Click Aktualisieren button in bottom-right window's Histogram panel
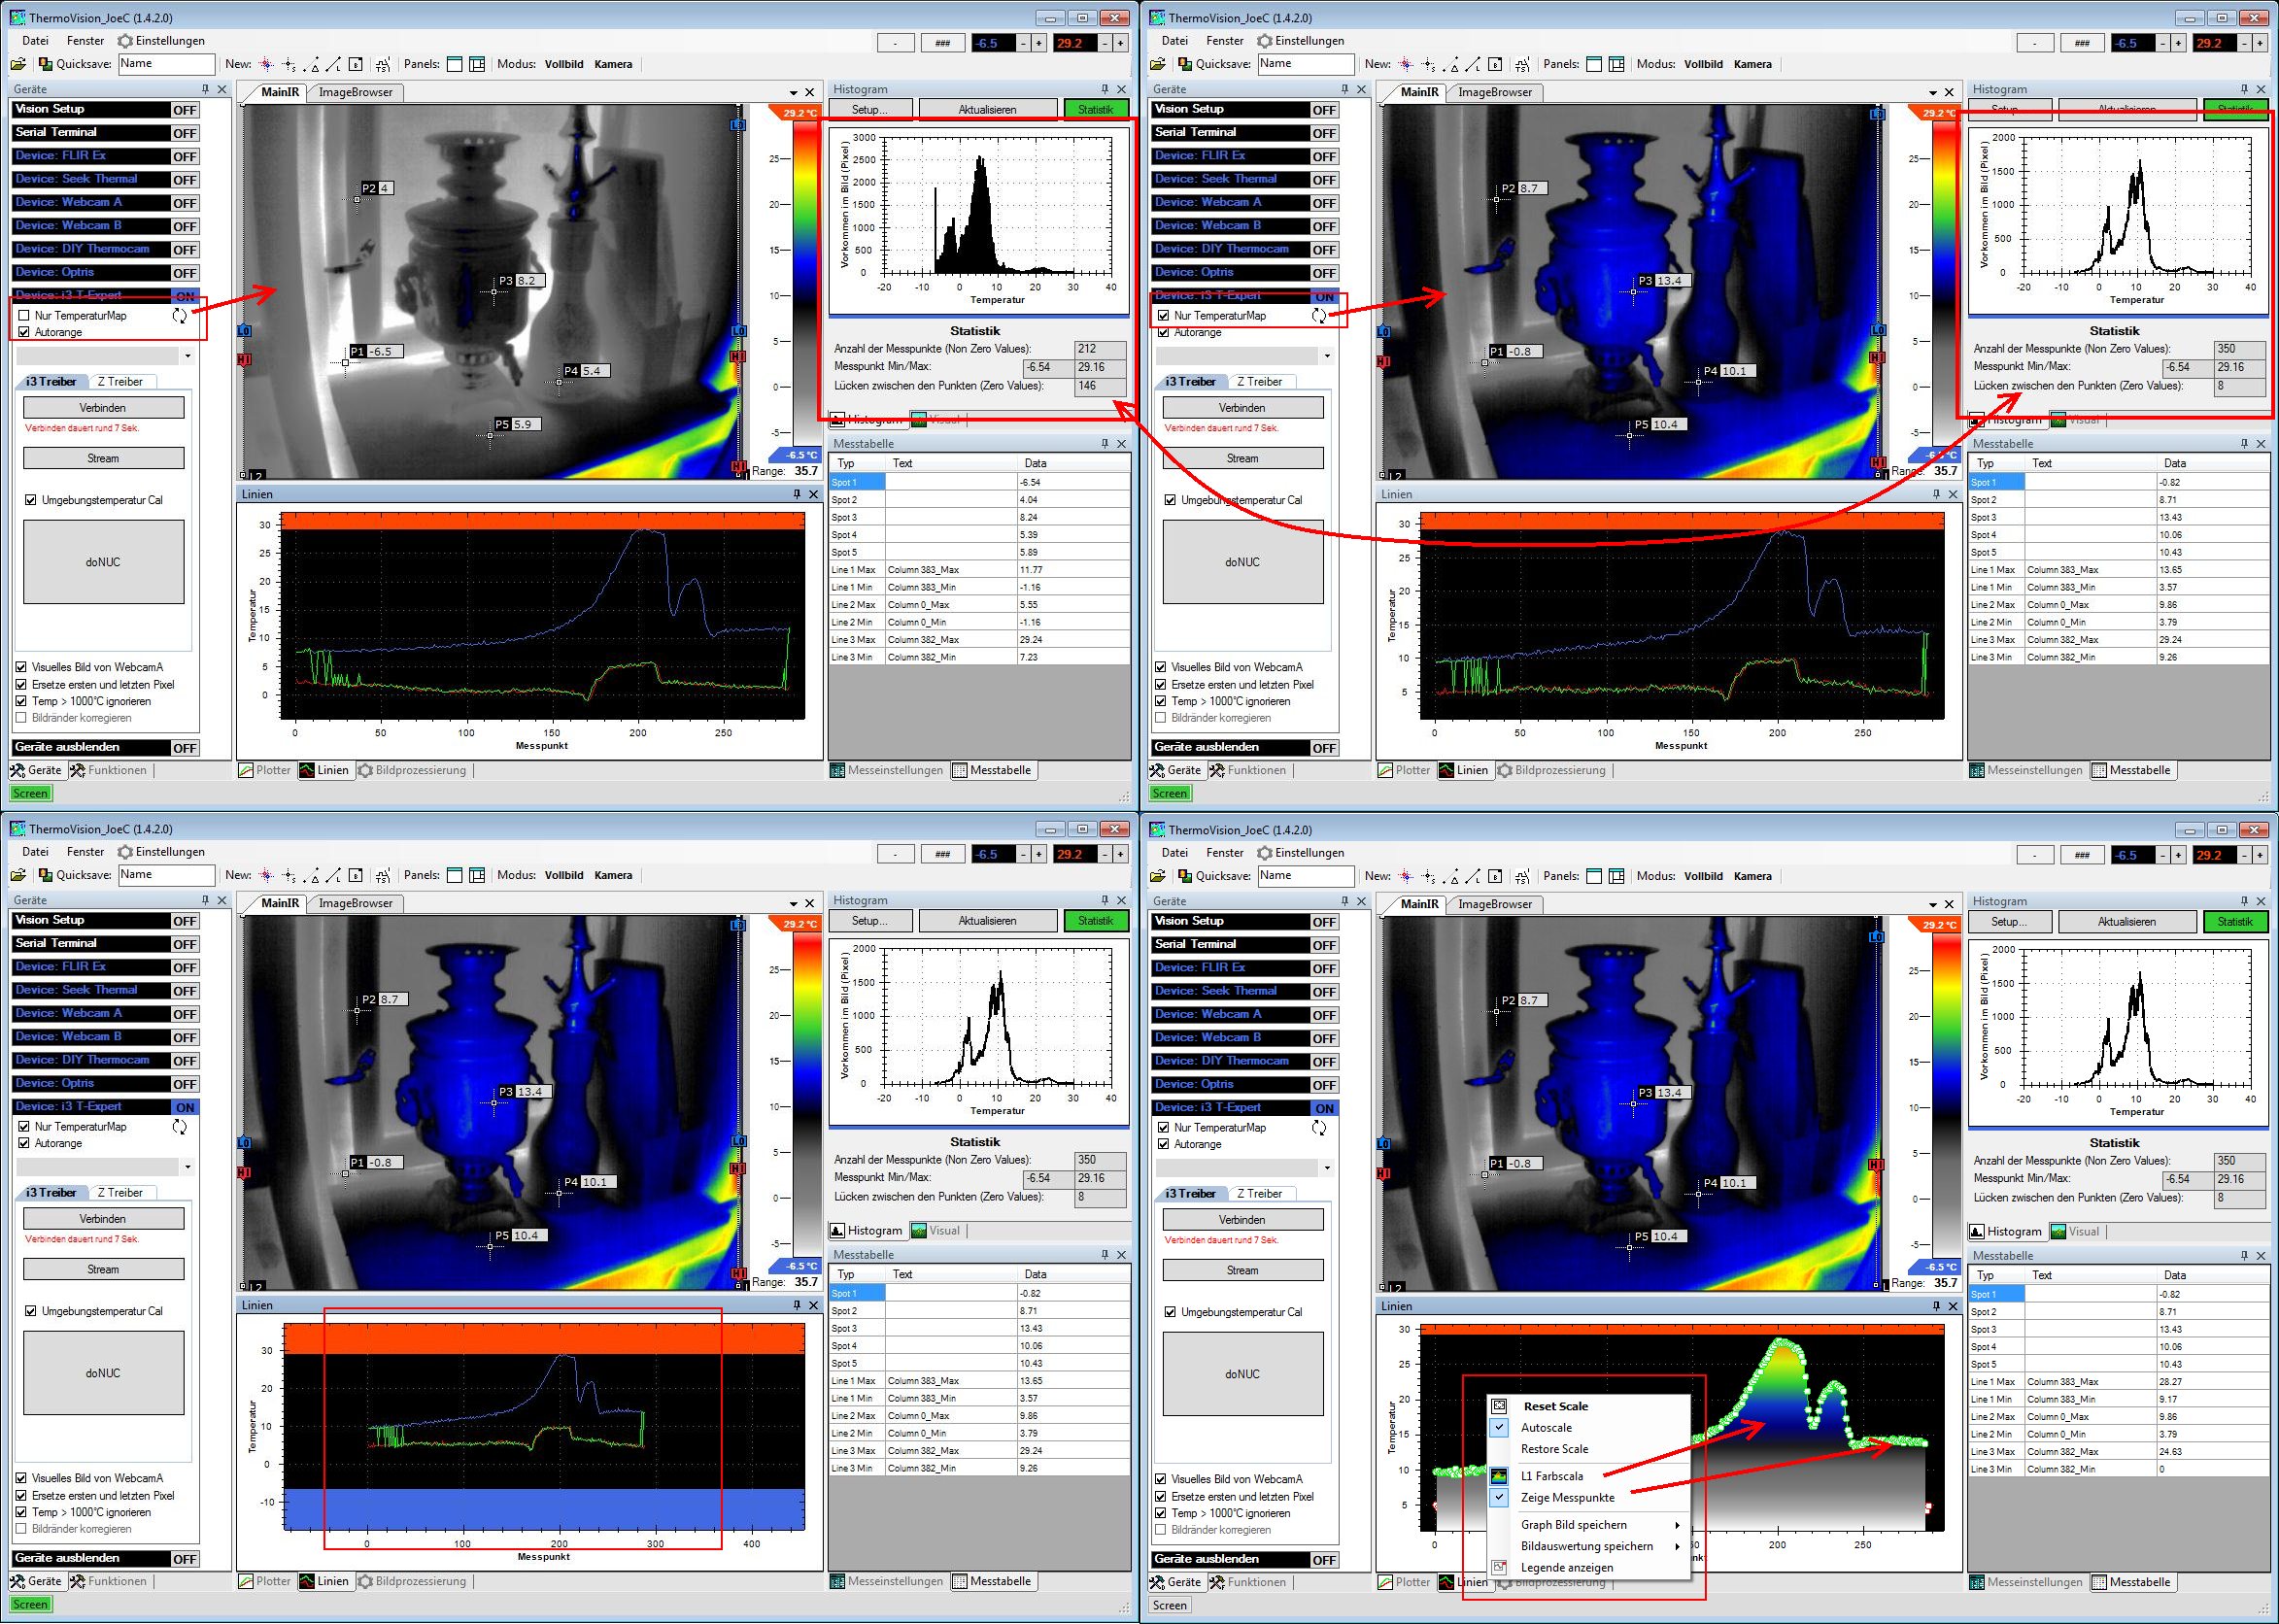The image size is (2279, 1624). pyautogui.click(x=2126, y=922)
